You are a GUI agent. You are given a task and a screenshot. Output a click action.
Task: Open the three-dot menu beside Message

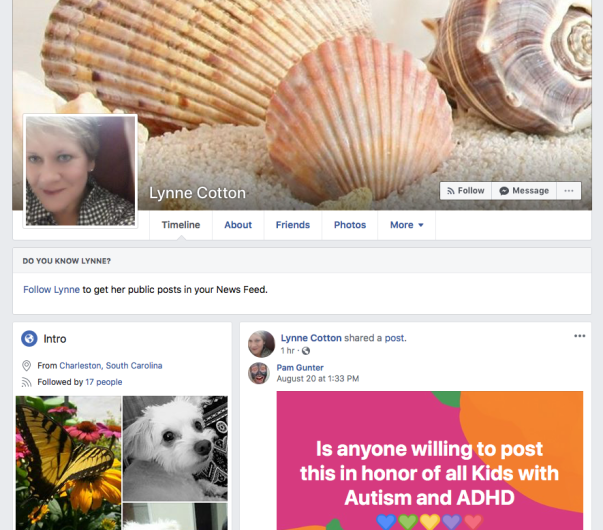[569, 191]
